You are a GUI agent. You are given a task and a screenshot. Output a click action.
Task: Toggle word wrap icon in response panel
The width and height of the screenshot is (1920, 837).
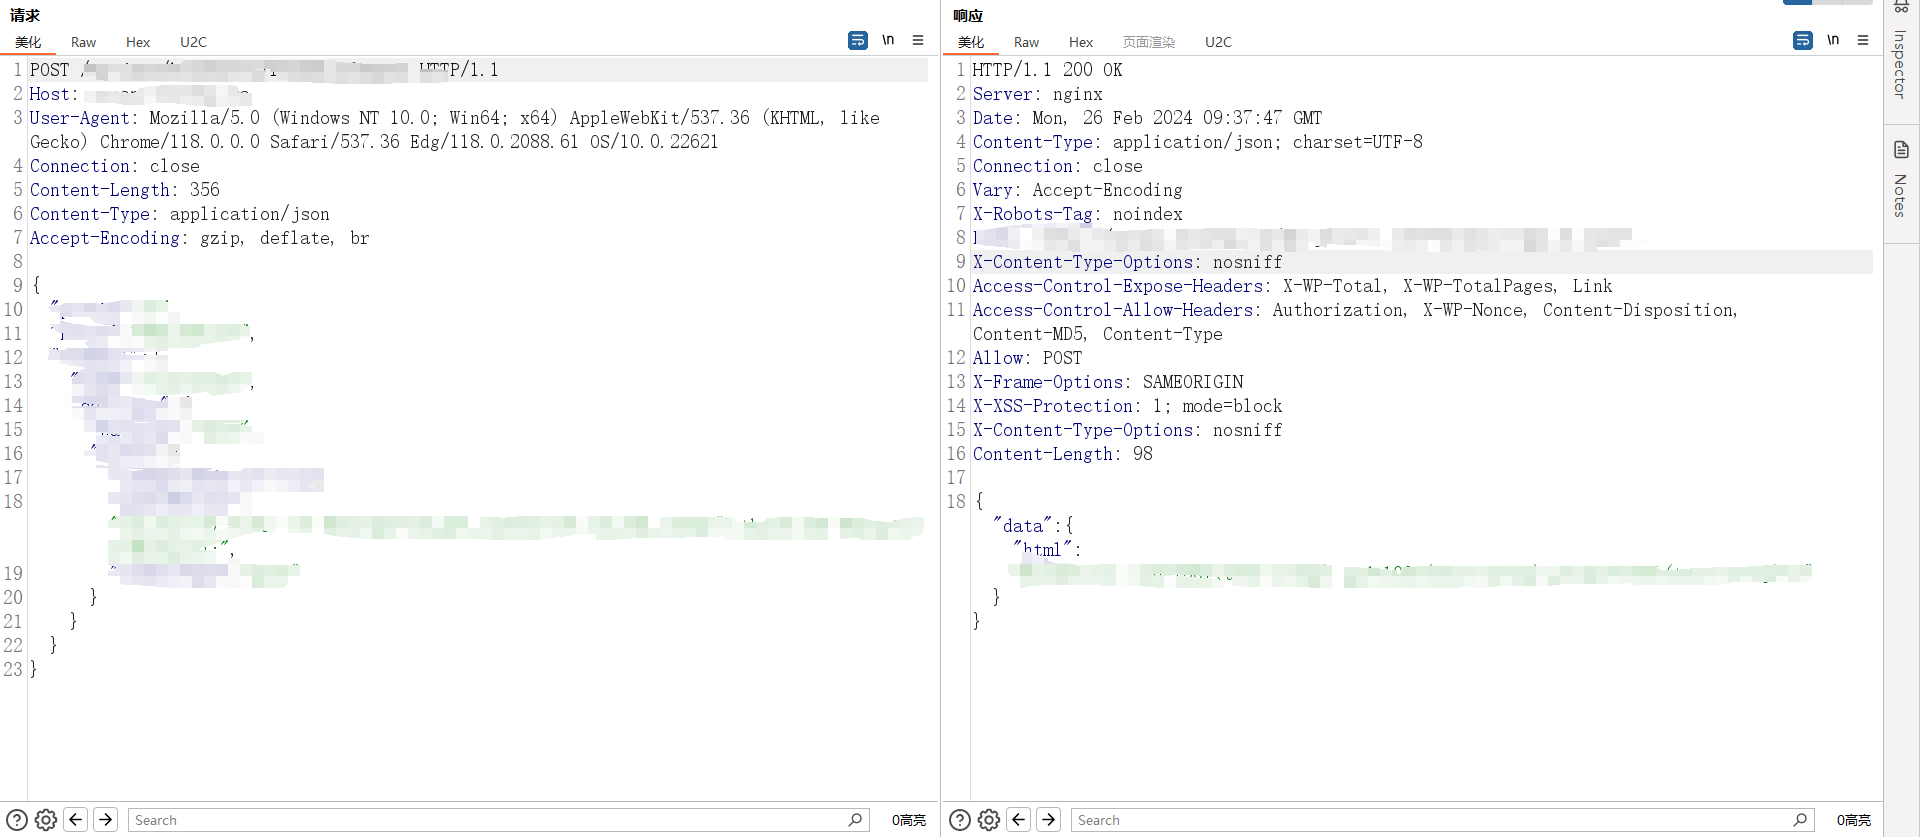[x=1803, y=40]
